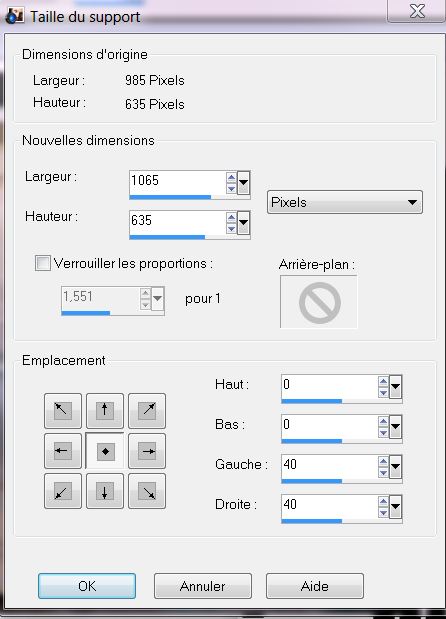This screenshot has width=446, height=619.
Task: Click into the Haut value field
Action: pyautogui.click(x=329, y=386)
